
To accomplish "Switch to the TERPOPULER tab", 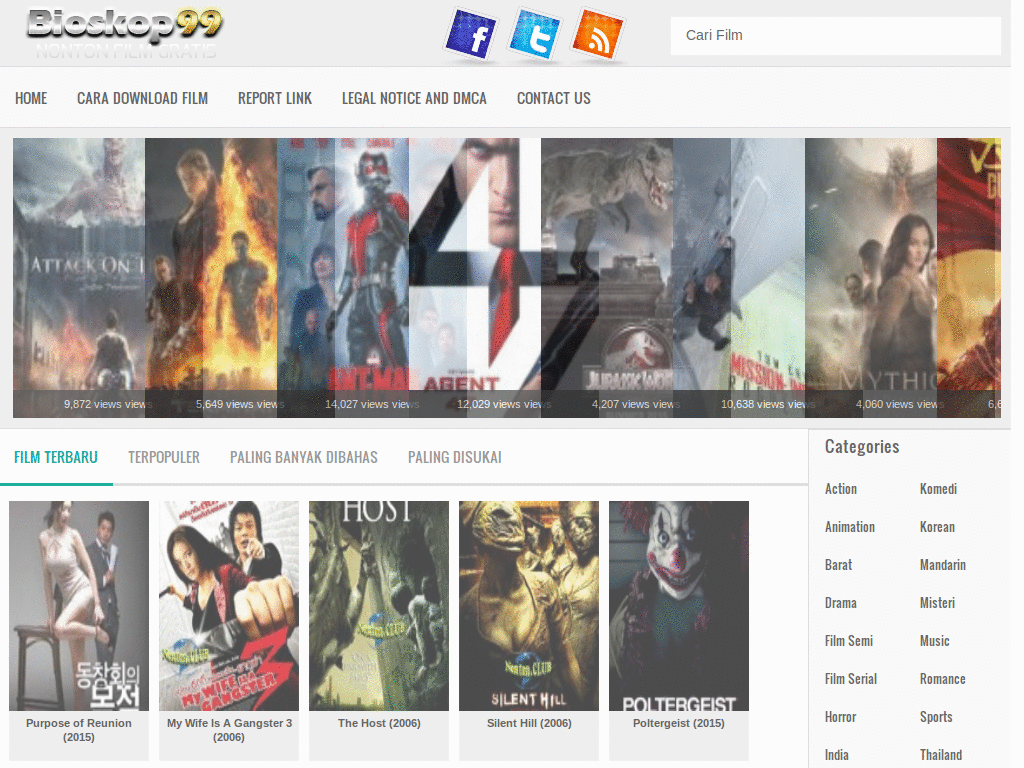I will 164,457.
